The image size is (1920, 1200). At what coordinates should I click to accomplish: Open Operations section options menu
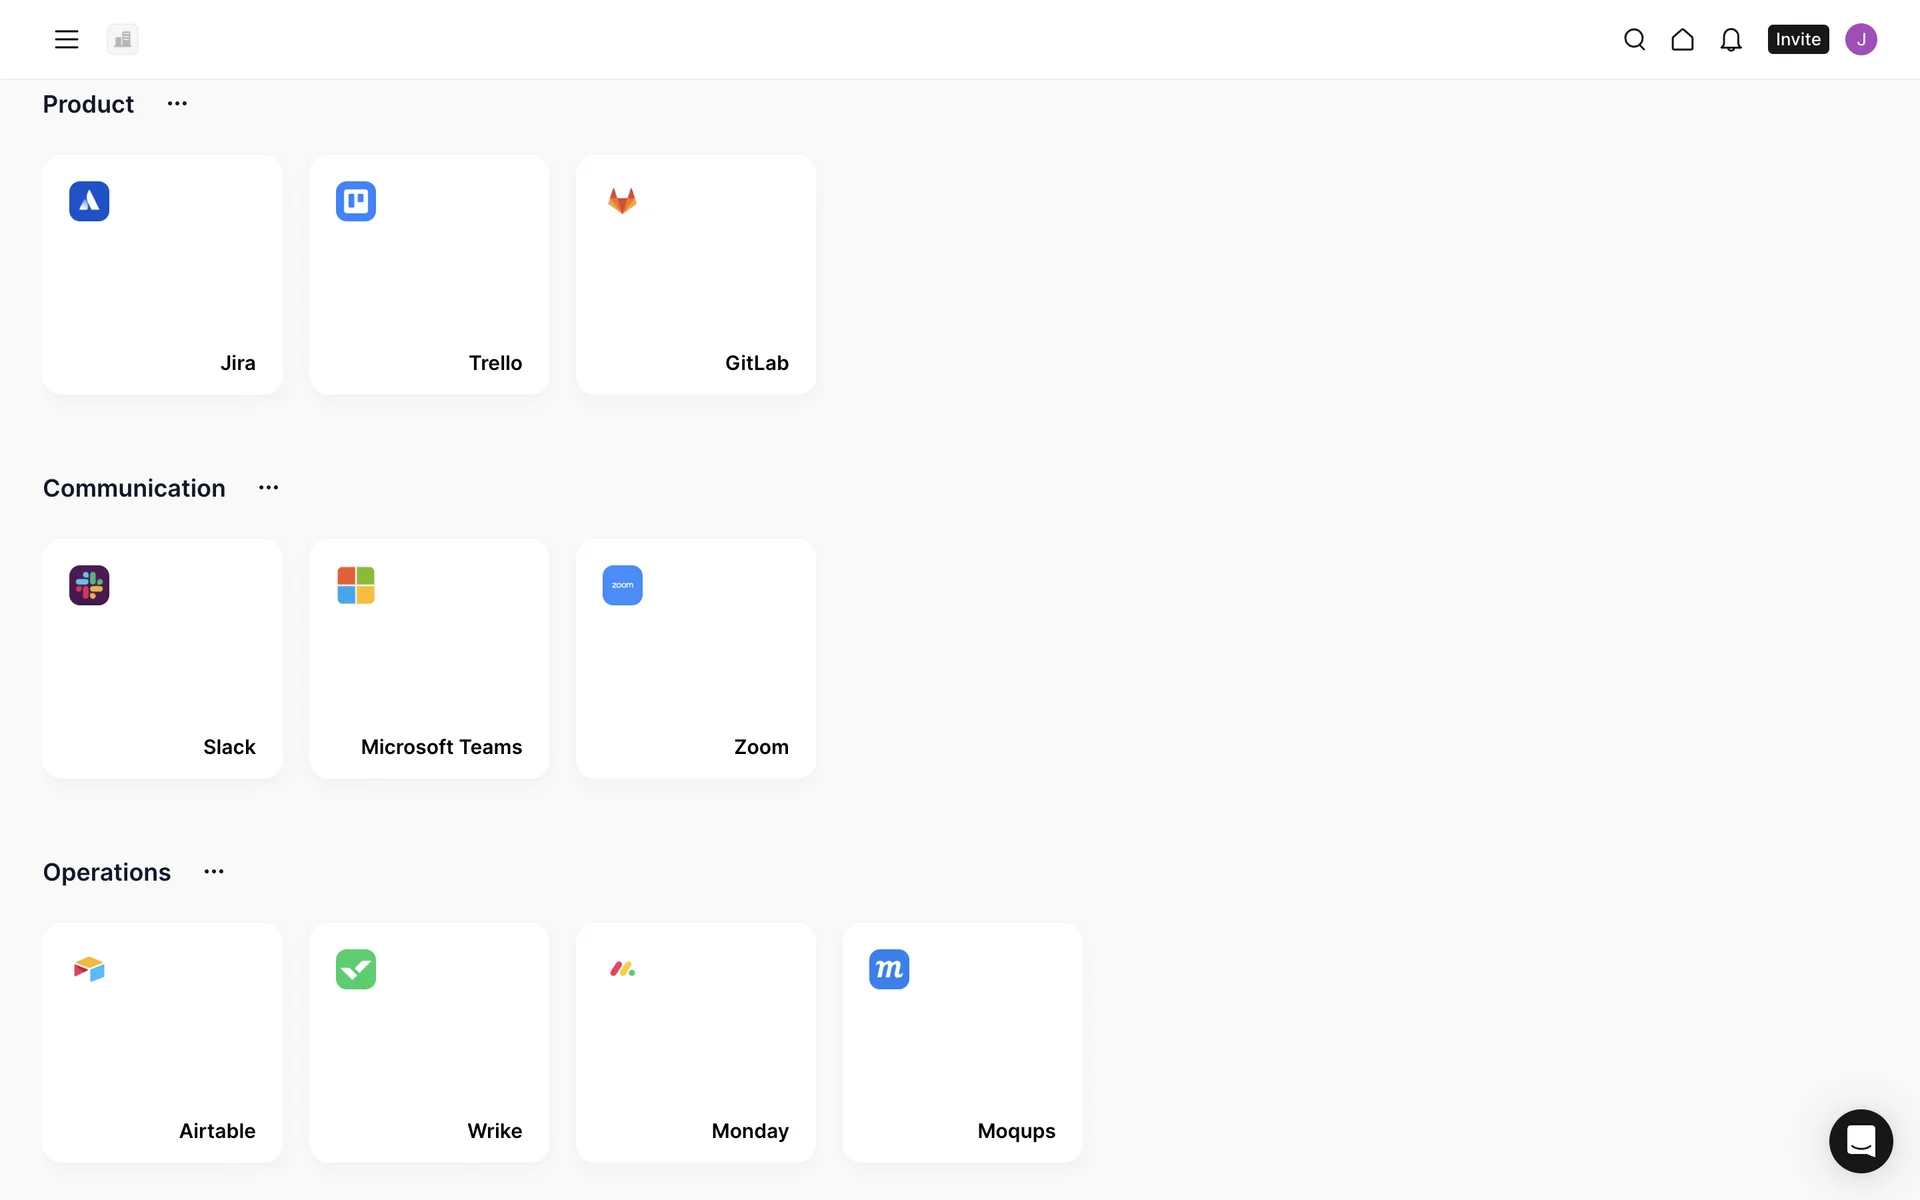(x=214, y=872)
